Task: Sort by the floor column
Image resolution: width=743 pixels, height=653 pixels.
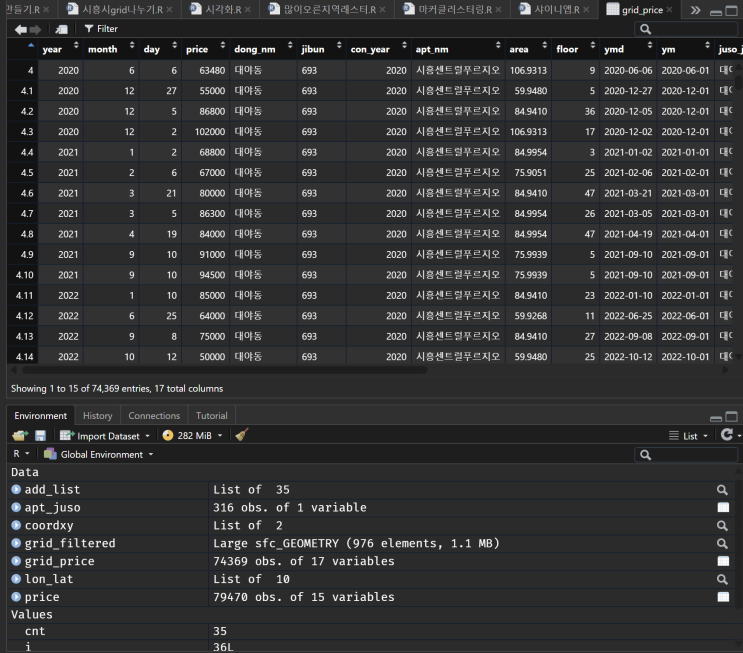Action: click(576, 49)
